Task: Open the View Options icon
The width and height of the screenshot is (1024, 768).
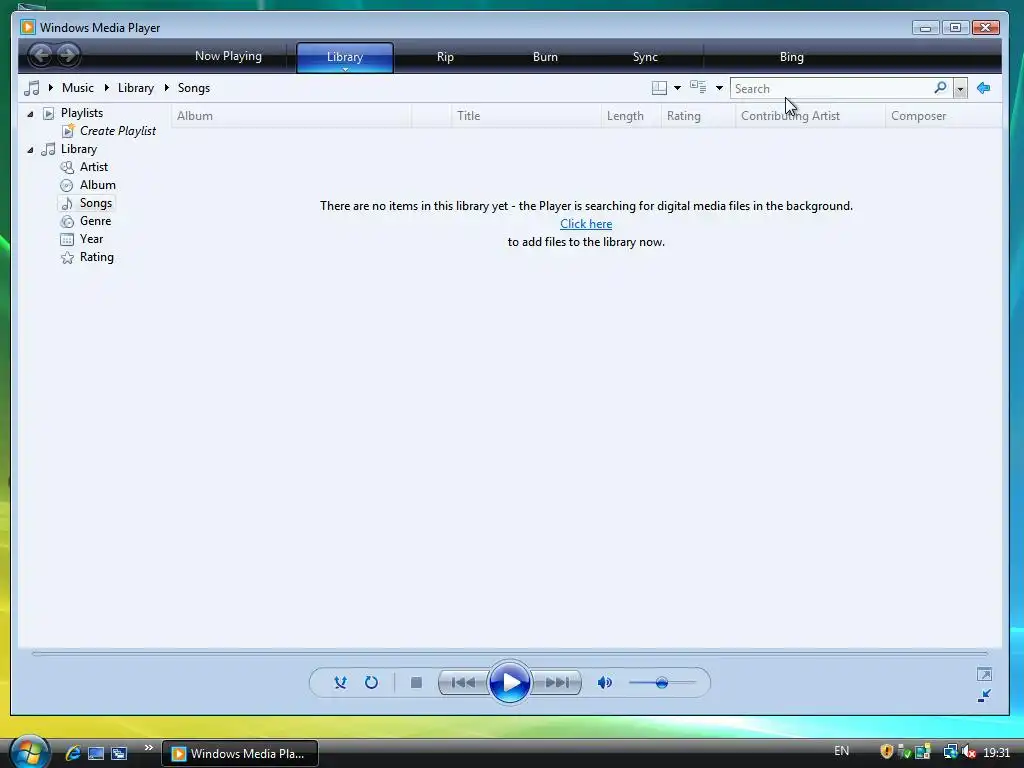Action: [x=698, y=88]
